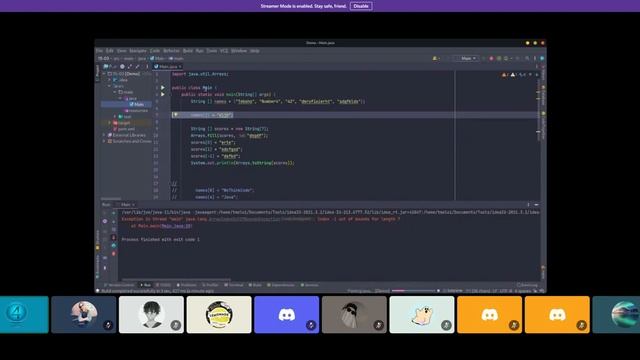Screen dimensions: 640x360
Task: Close the Main.java editor tab
Action: pyautogui.click(x=180, y=67)
